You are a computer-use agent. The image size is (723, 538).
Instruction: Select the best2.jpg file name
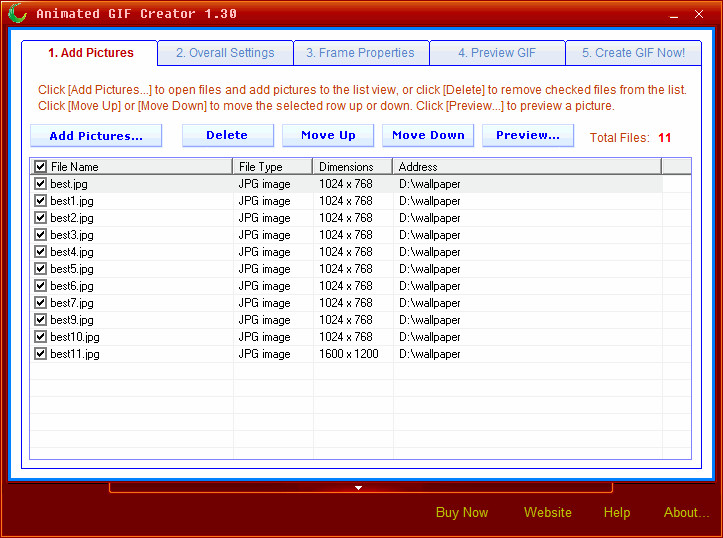click(72, 218)
